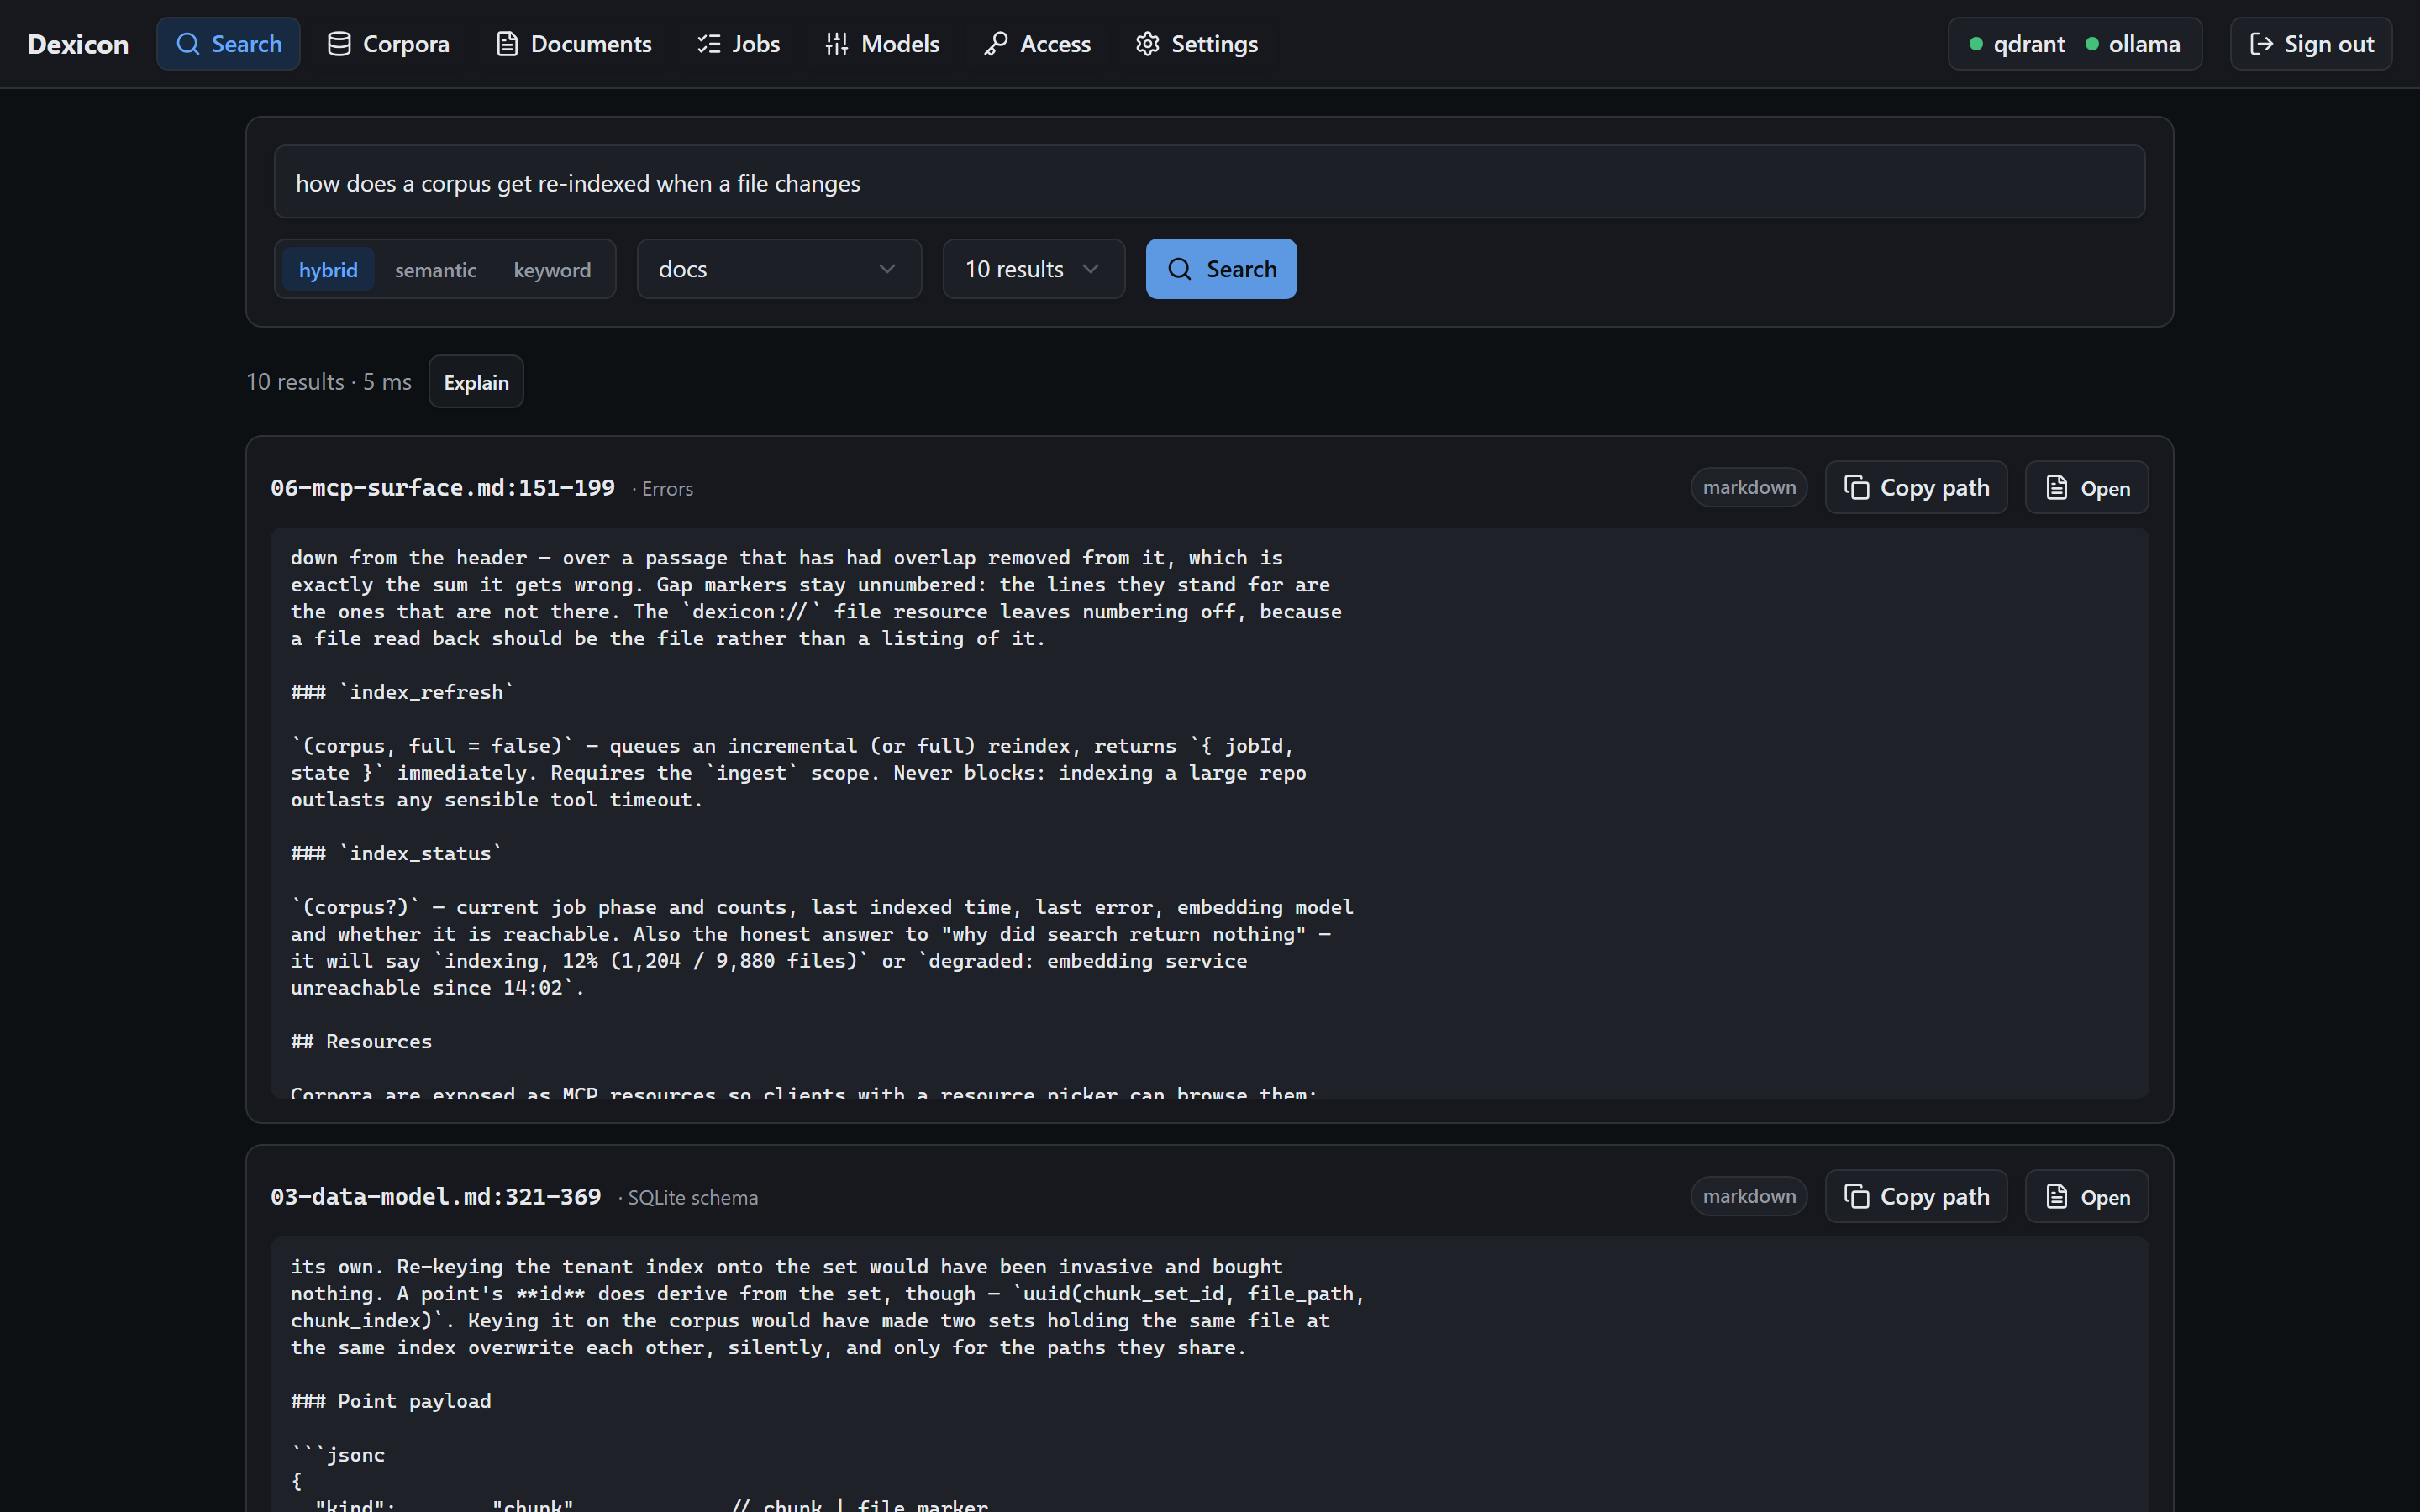Click the qdrant status indicator
The image size is (2420, 1512).
click(x=2017, y=44)
